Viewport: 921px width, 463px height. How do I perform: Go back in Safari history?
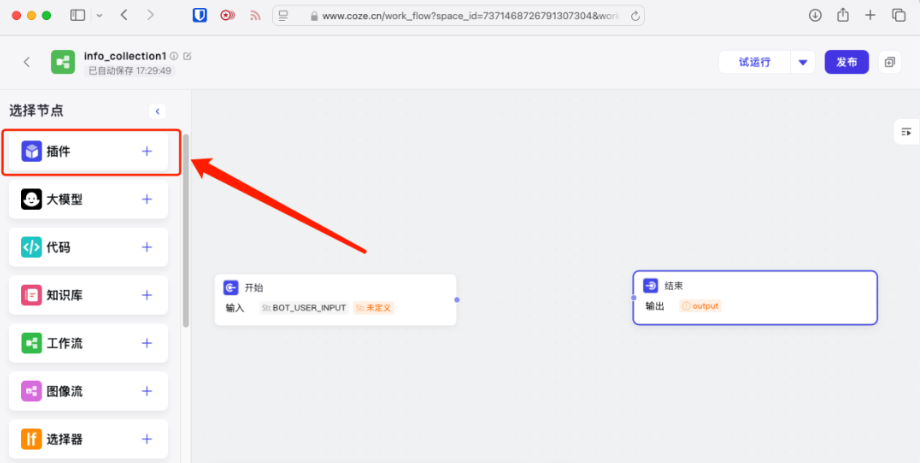(124, 15)
